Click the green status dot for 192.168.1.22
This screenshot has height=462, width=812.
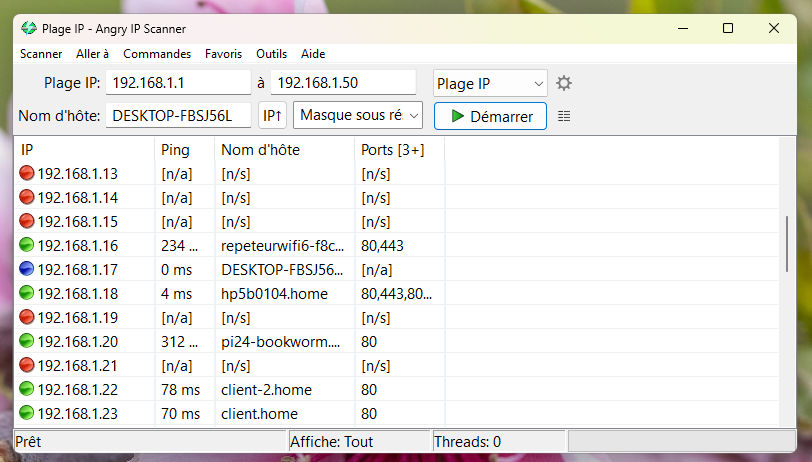(x=26, y=388)
